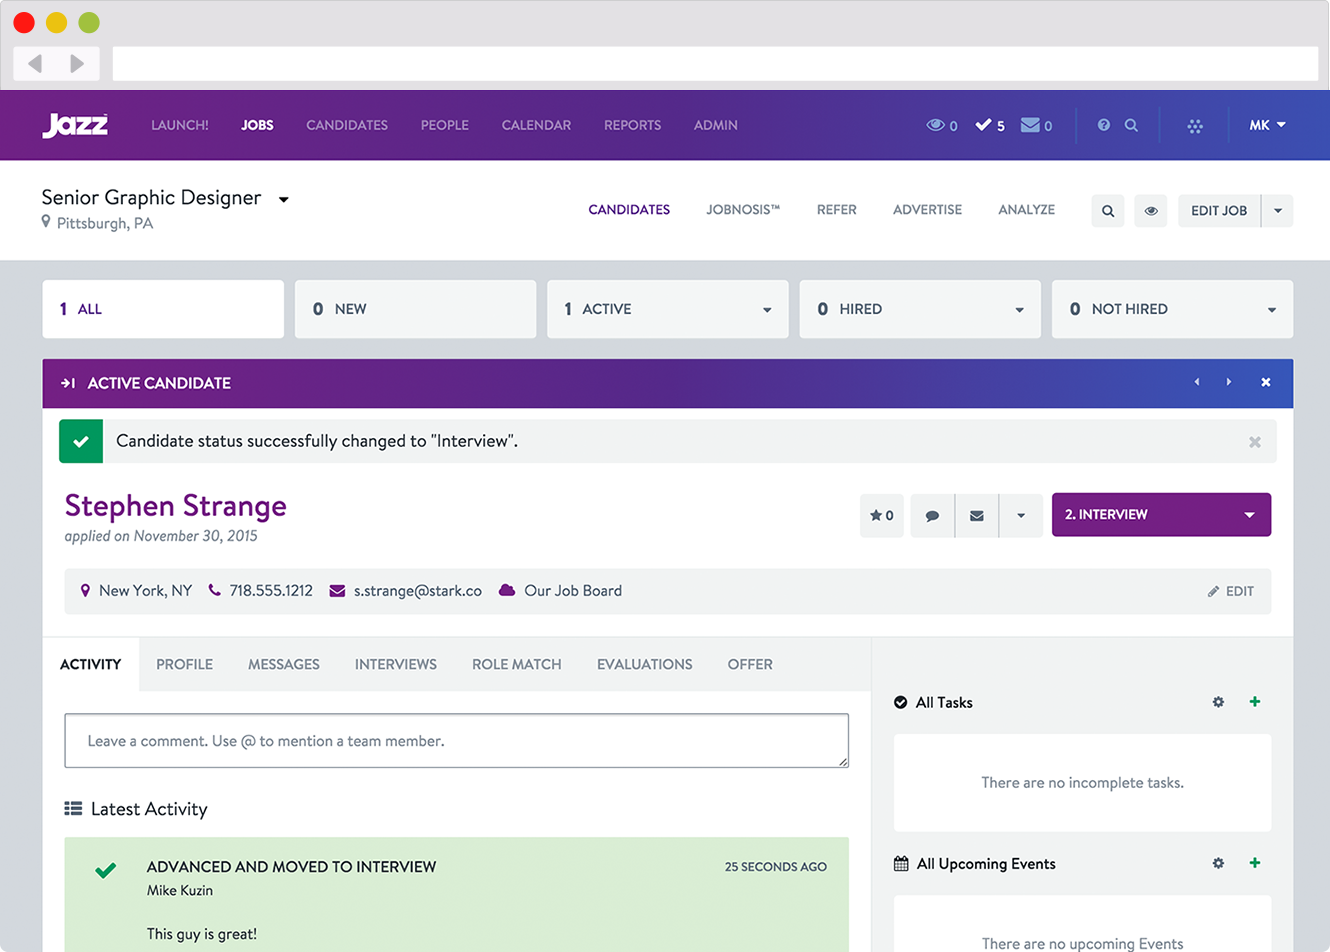Viewport: 1330px width, 952px height.
Task: Click the Leave a comment text box
Action: (457, 741)
